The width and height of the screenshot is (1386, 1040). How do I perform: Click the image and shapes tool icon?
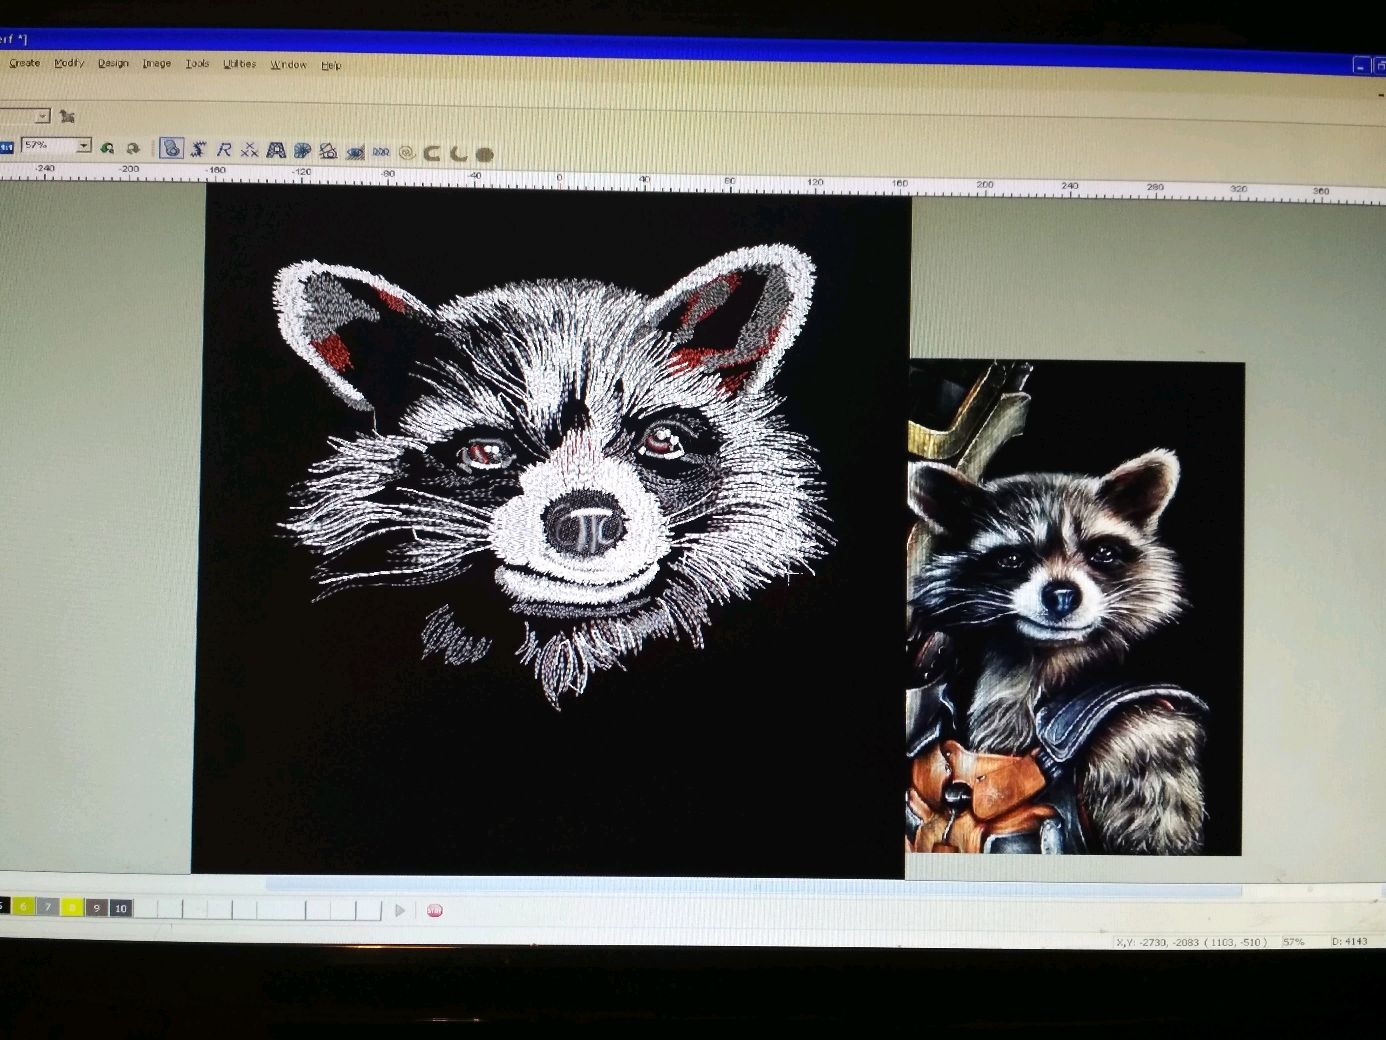(x=328, y=151)
